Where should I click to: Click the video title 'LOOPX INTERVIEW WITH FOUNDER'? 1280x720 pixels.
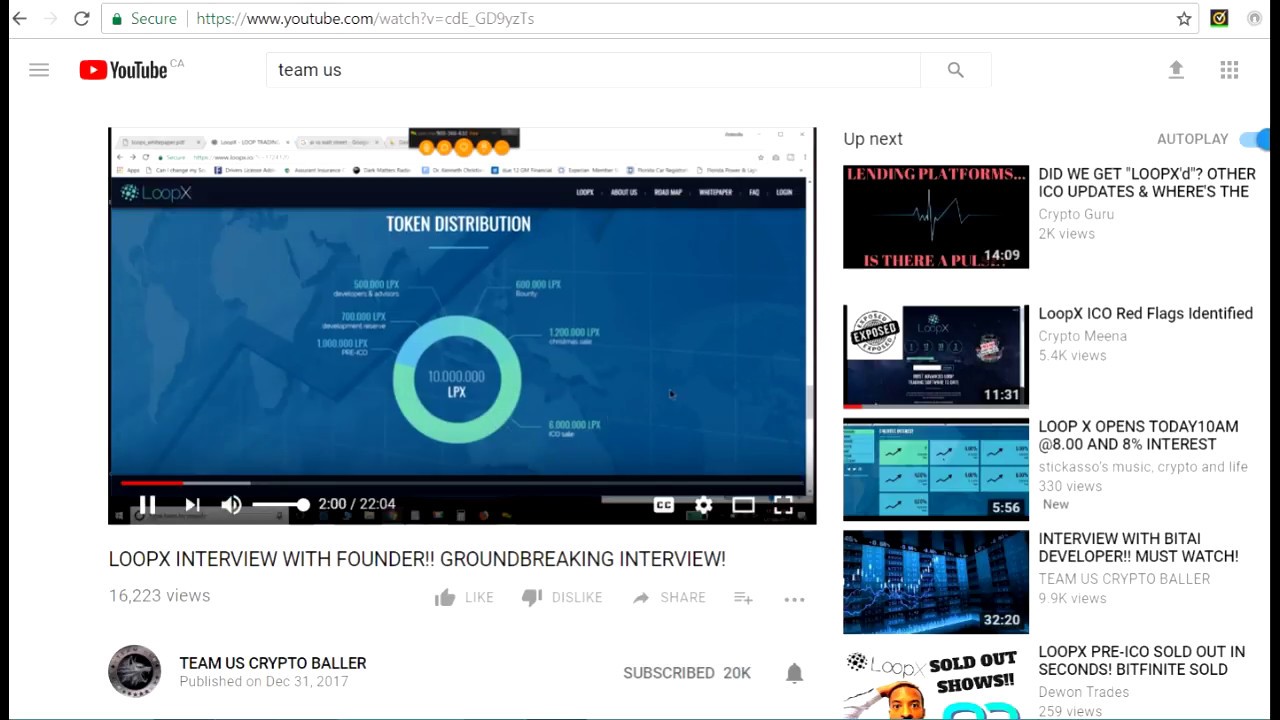click(417, 559)
